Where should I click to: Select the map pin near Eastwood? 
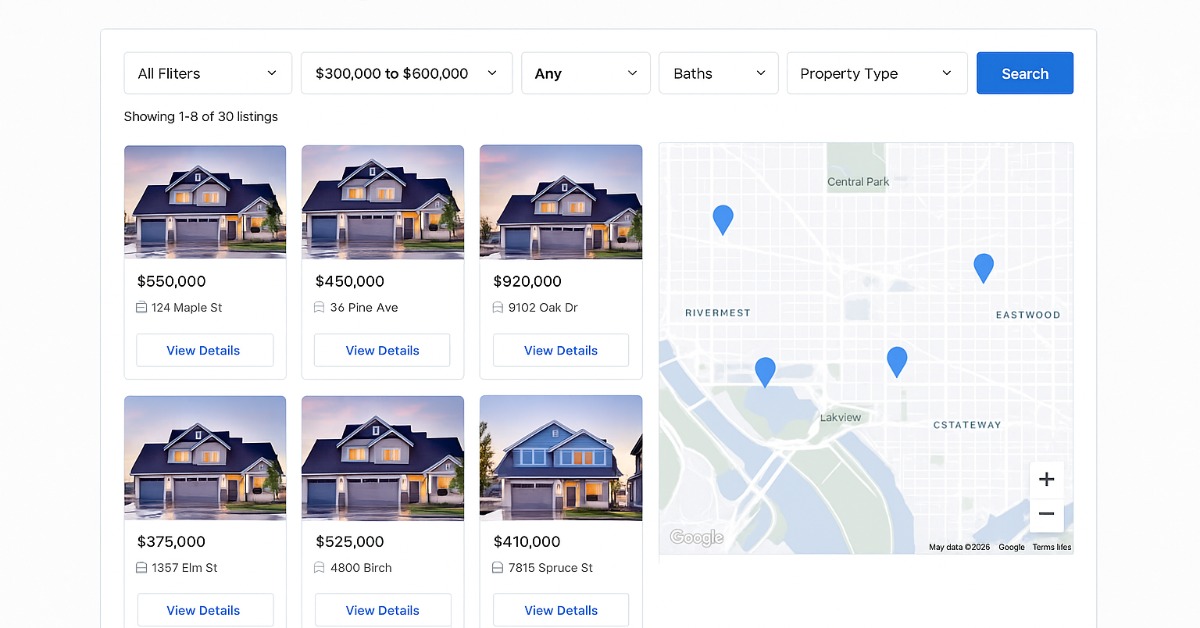click(983, 267)
